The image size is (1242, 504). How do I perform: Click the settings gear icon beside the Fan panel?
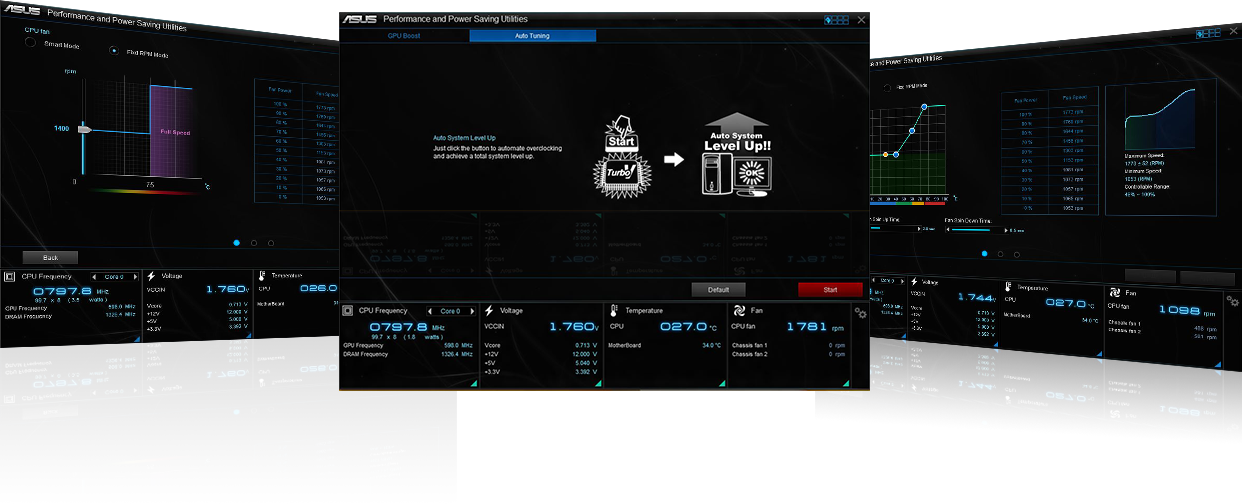click(861, 314)
